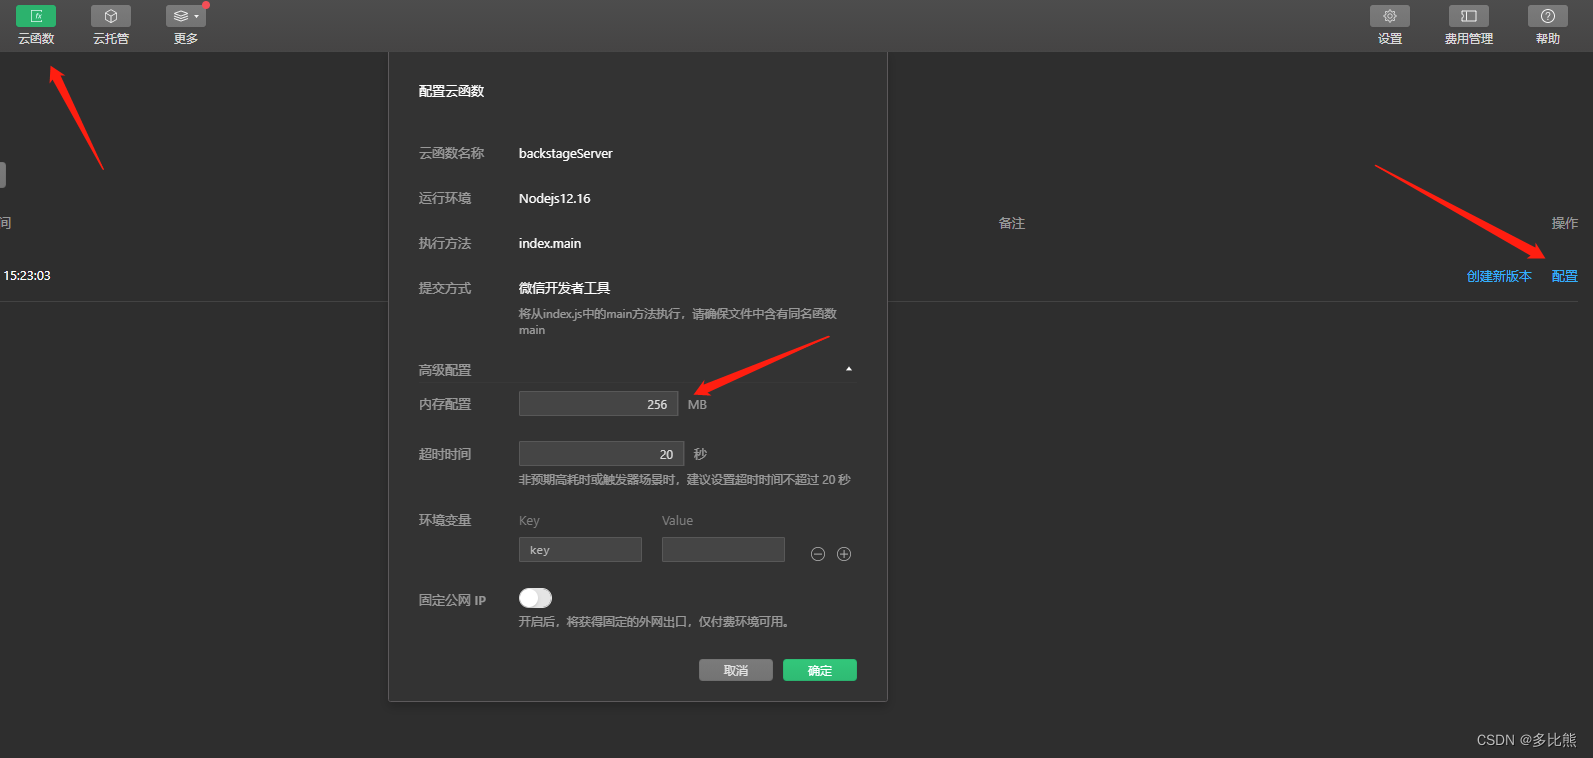The width and height of the screenshot is (1593, 758).
Task: Click the 取消 button
Action: [736, 670]
